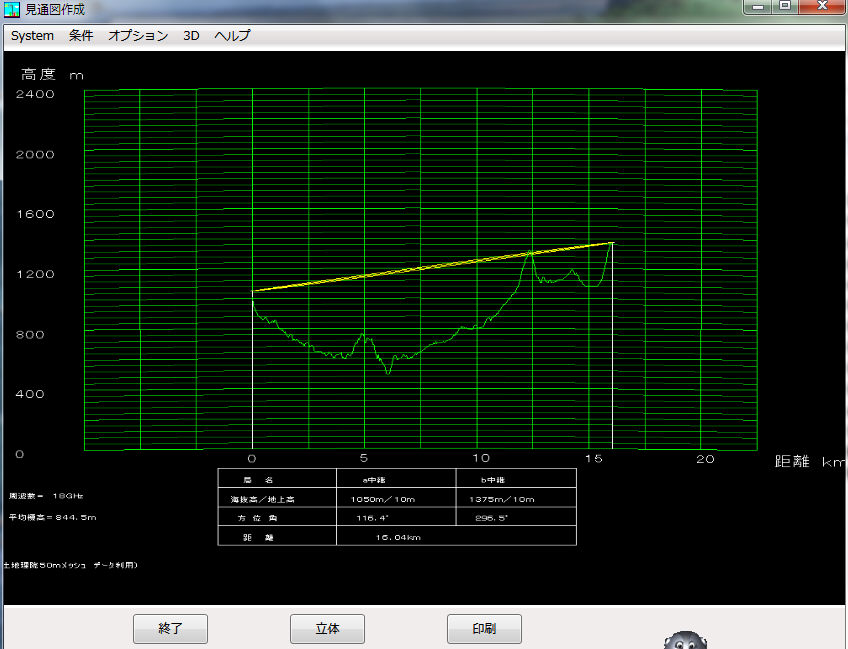
Task: Open the 3D menu
Action: point(191,35)
